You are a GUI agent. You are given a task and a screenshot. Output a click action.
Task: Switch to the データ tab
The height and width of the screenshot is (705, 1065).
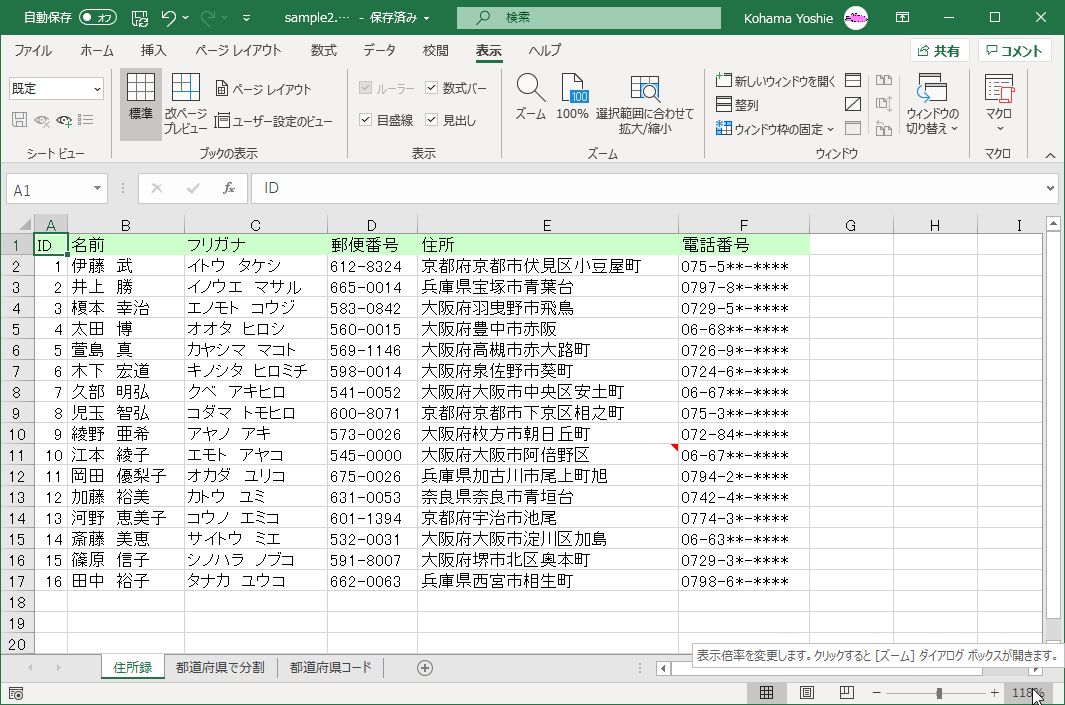pos(379,50)
